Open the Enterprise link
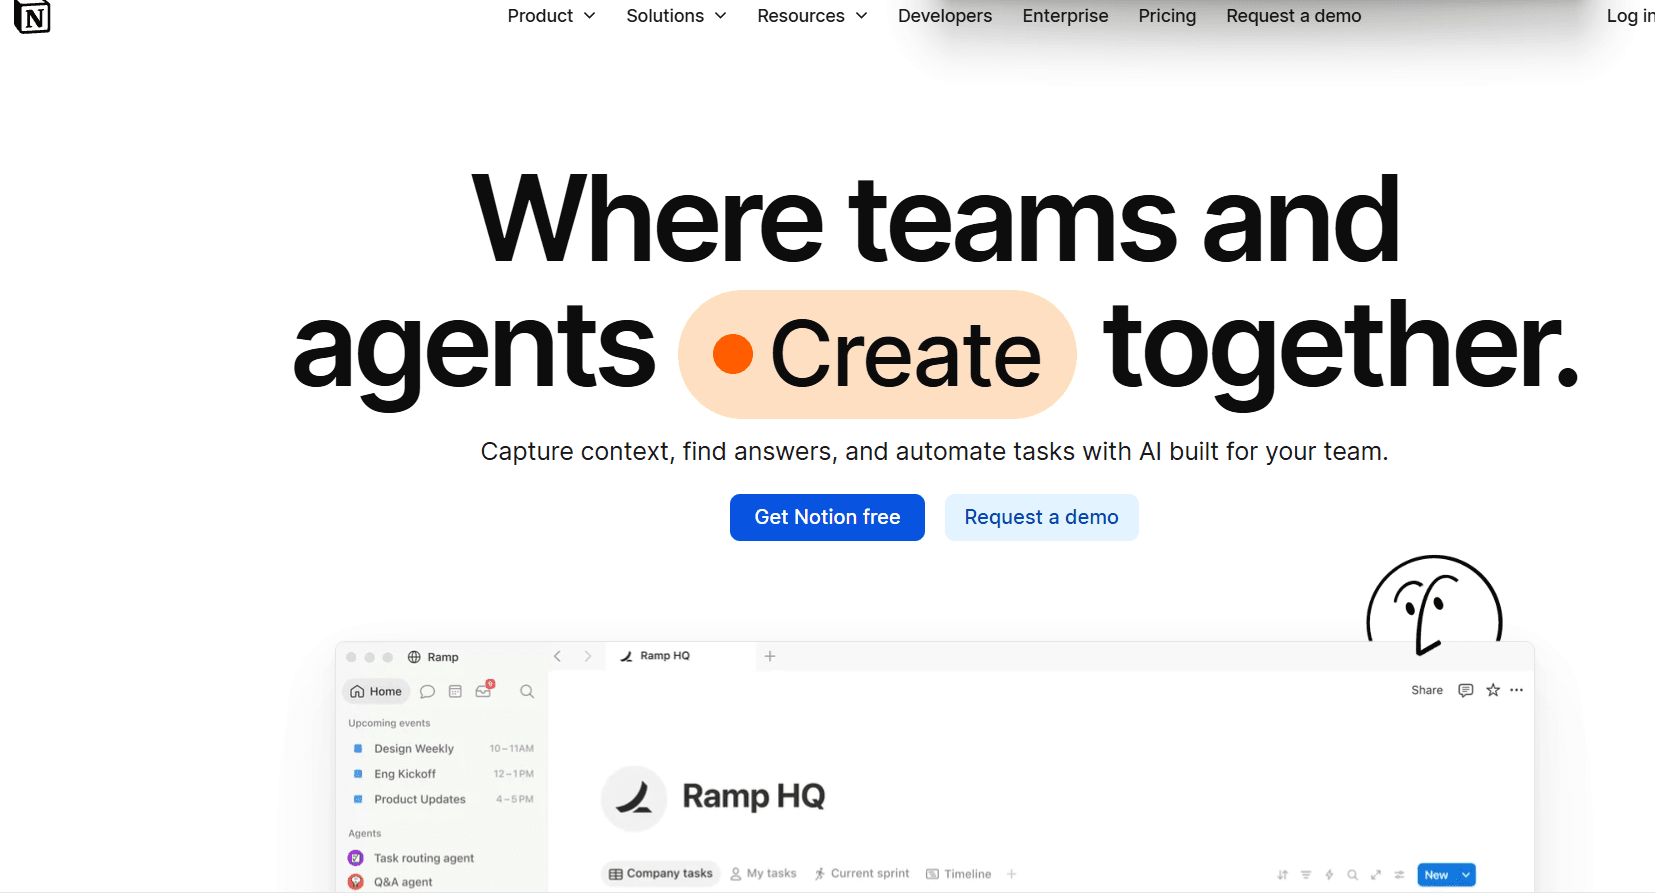The image size is (1655, 895). tap(1065, 16)
